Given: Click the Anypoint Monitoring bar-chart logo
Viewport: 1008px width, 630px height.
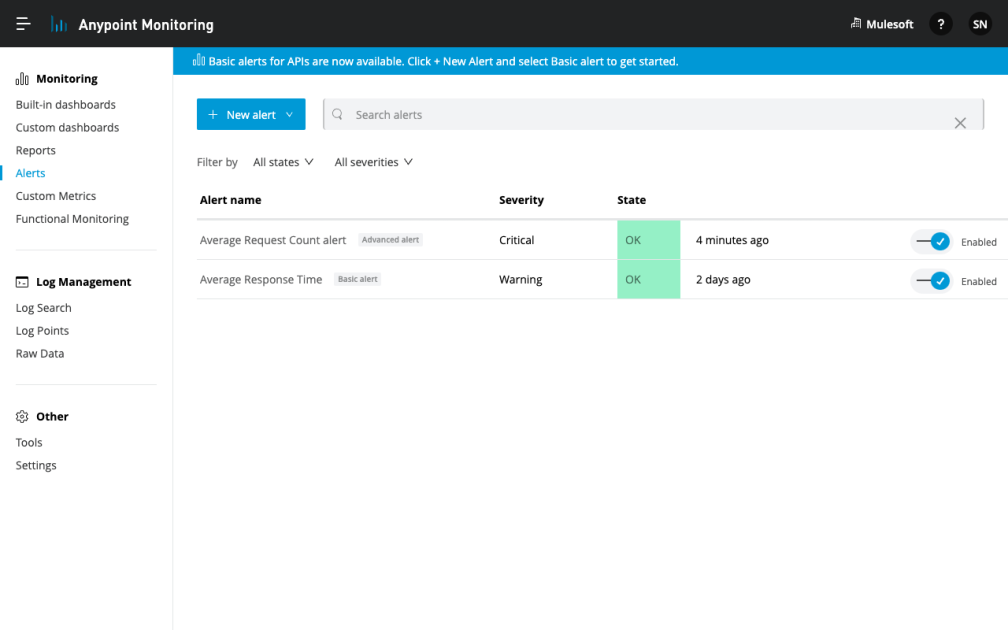Looking at the screenshot, I should pyautogui.click(x=60, y=24).
